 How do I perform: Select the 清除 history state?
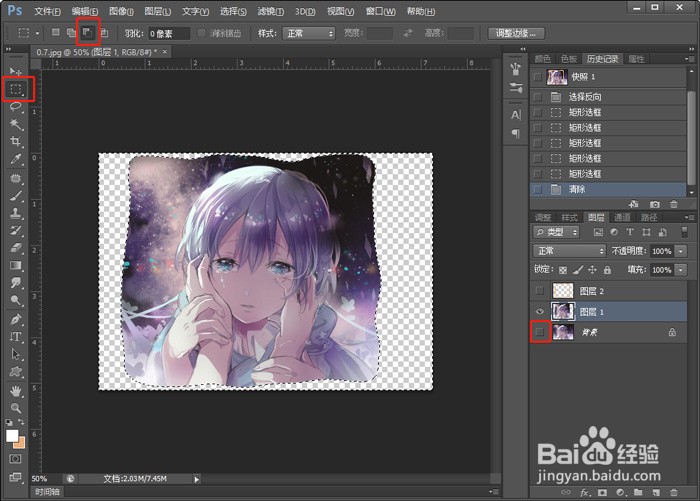[x=608, y=189]
